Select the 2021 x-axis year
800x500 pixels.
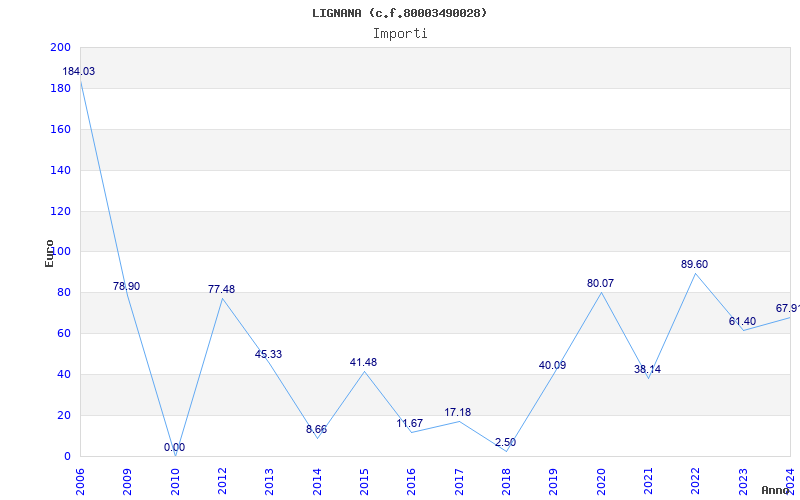click(x=648, y=482)
